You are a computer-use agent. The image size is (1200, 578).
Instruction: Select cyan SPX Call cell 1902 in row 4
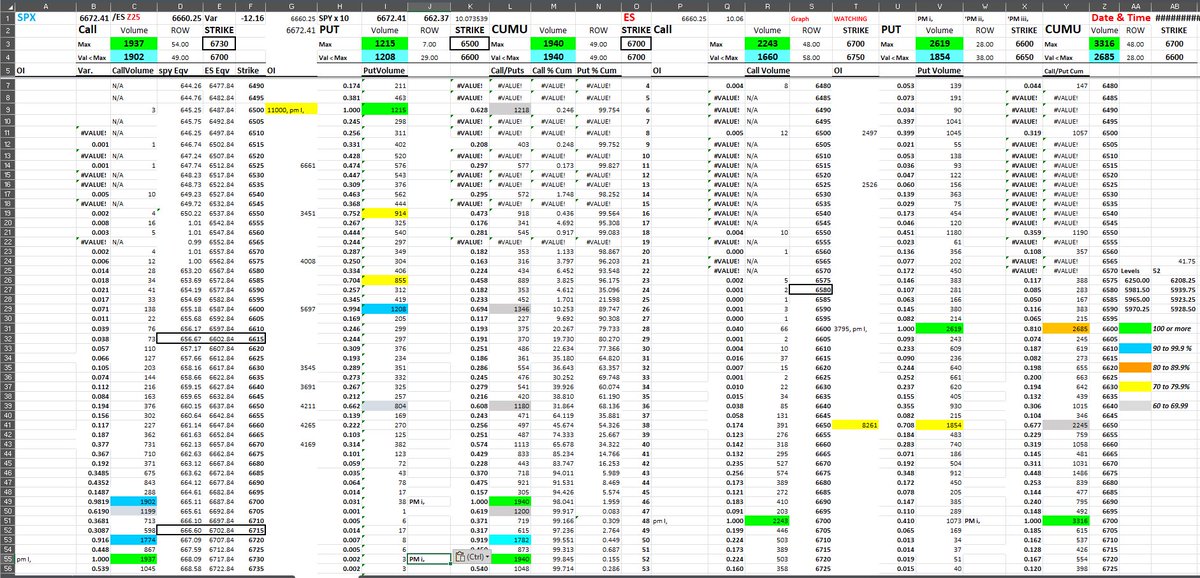coord(132,58)
